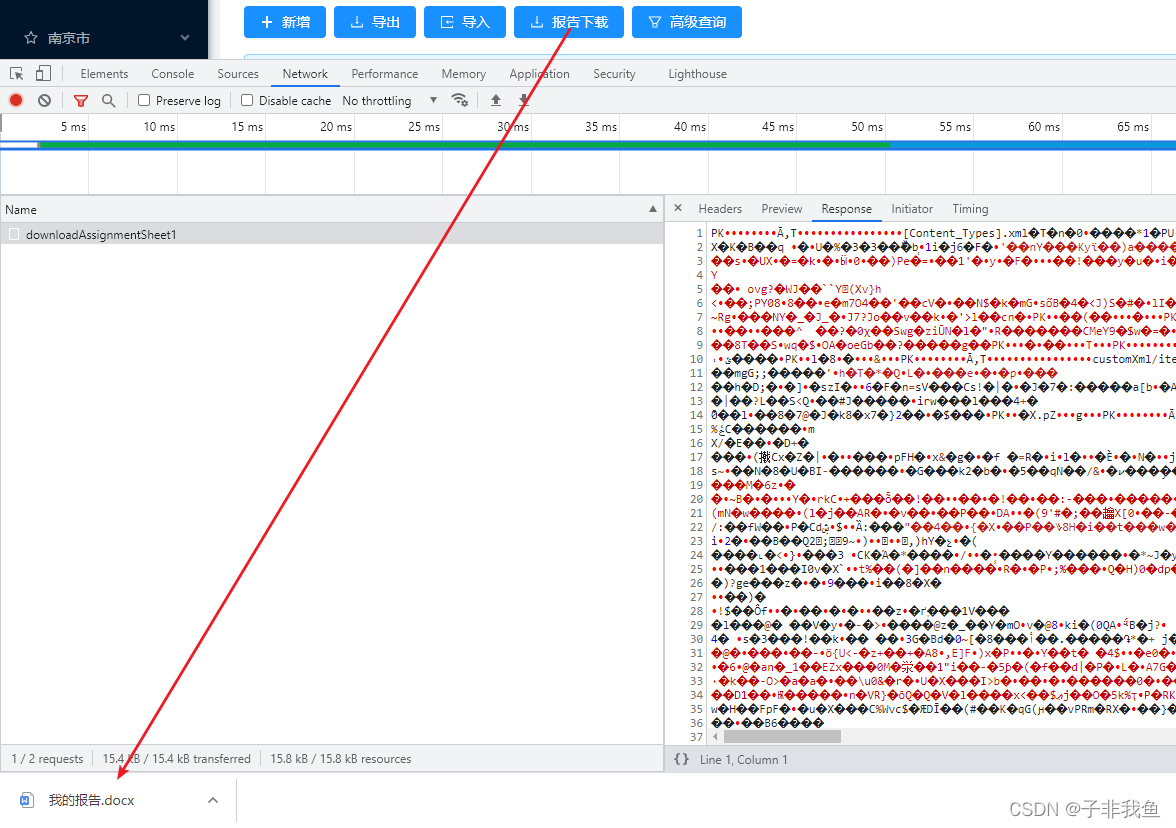This screenshot has height=828, width=1176.
Task: Pretty print response braces icon
Action: 681,759
